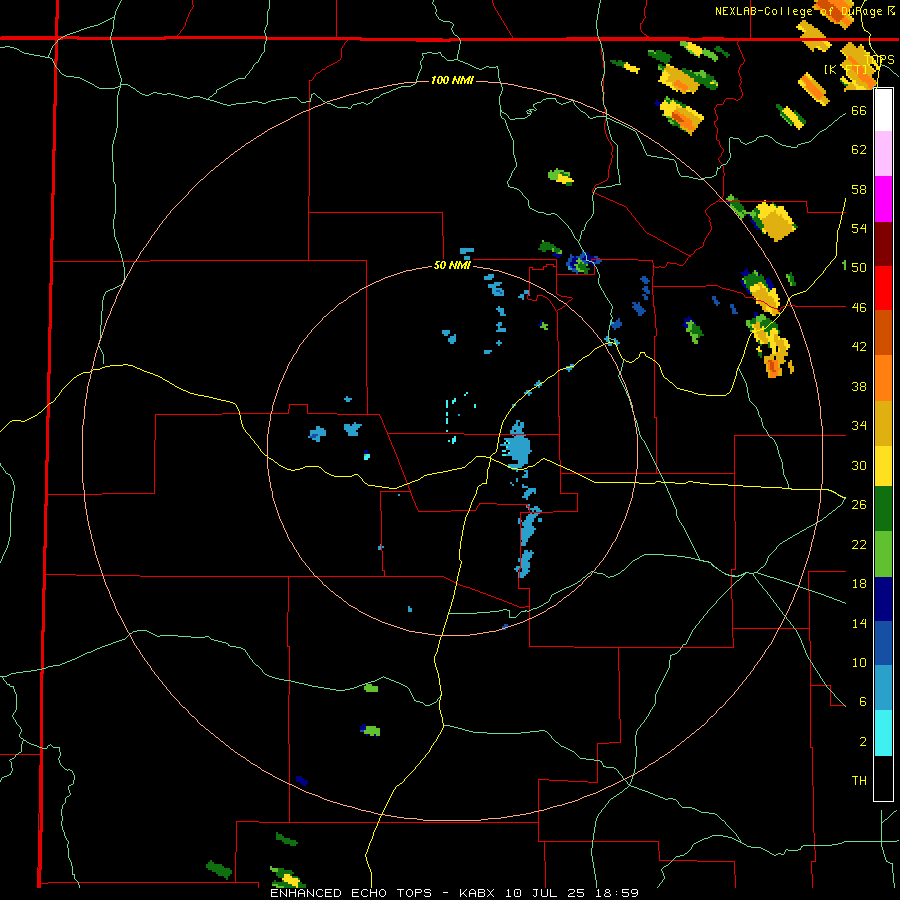
Task: Click the '66' label on the legend
Action: point(859,110)
